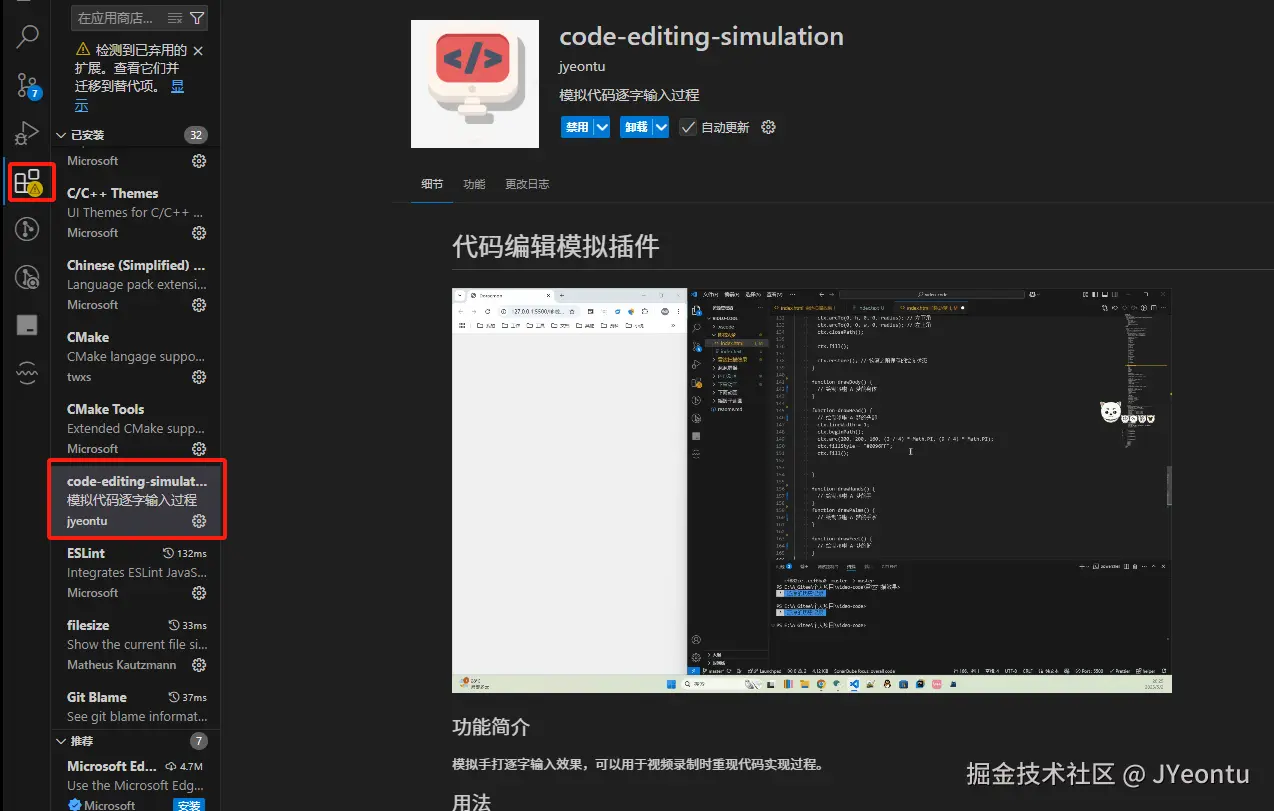Open the git branch search icon below Git Graph
This screenshot has height=811, width=1274.
[28, 277]
